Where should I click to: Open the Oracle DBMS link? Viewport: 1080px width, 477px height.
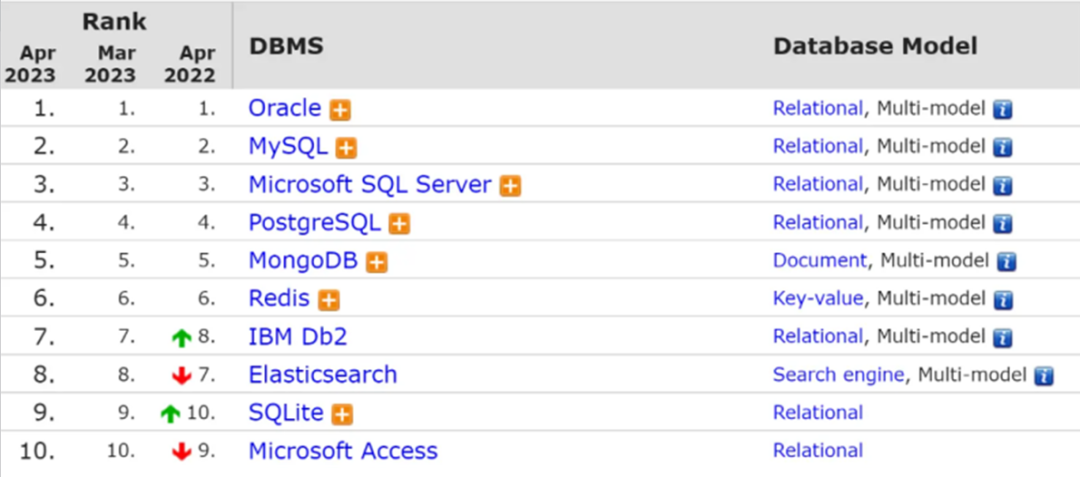tap(285, 108)
